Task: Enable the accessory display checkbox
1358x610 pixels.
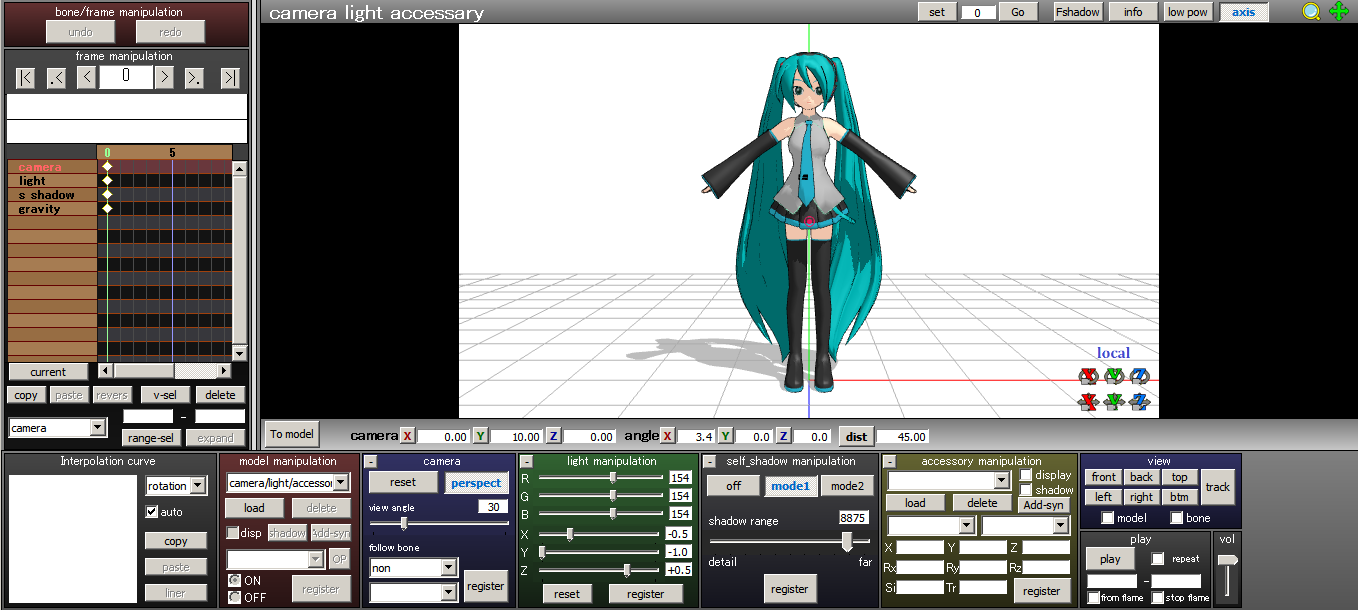Action: 1026,475
